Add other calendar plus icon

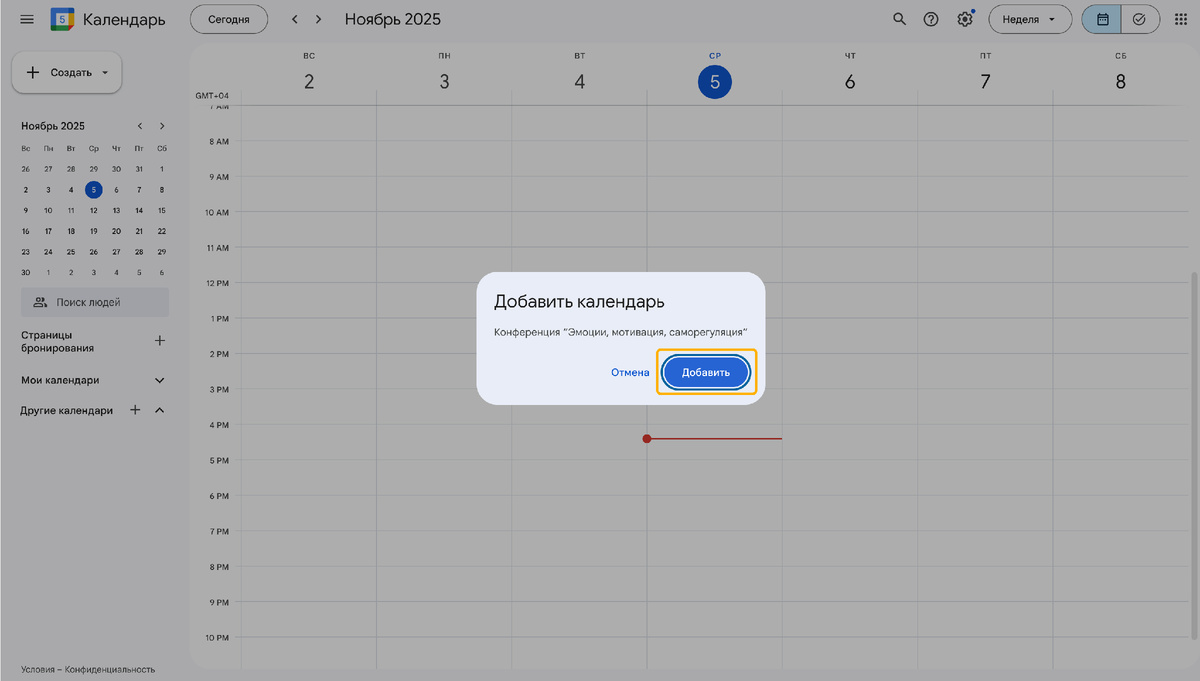[135, 410]
